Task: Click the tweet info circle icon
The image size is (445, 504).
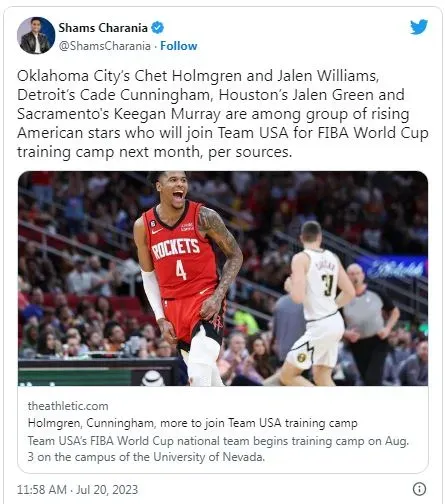Action: (x=419, y=489)
